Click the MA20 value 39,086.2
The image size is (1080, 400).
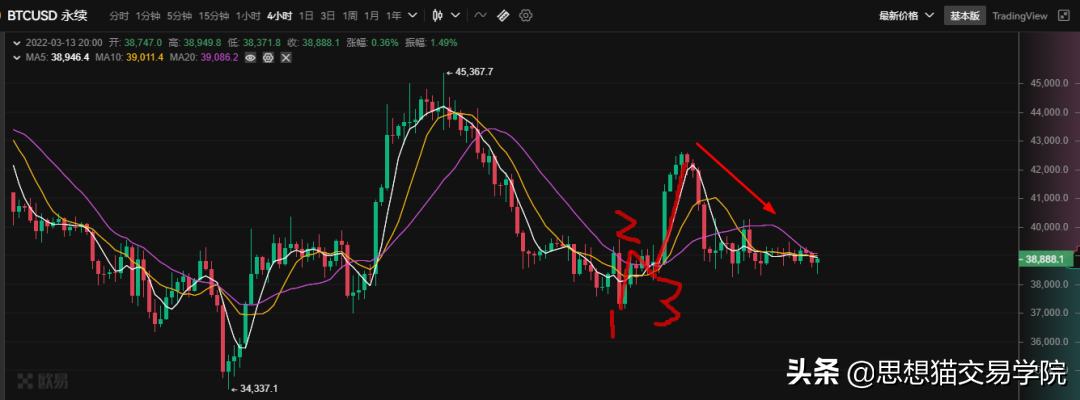point(218,57)
